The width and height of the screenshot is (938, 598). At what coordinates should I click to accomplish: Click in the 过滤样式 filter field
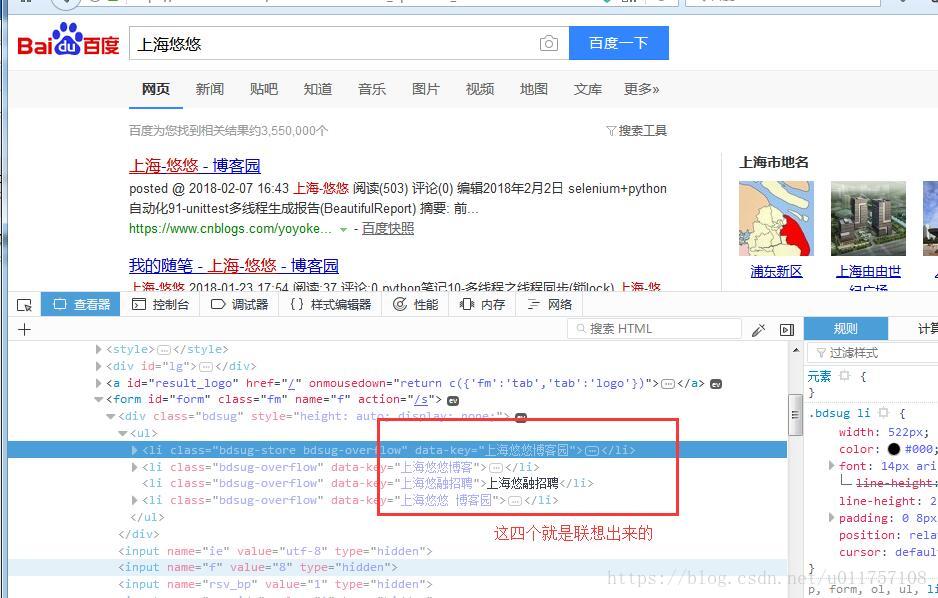tap(873, 353)
